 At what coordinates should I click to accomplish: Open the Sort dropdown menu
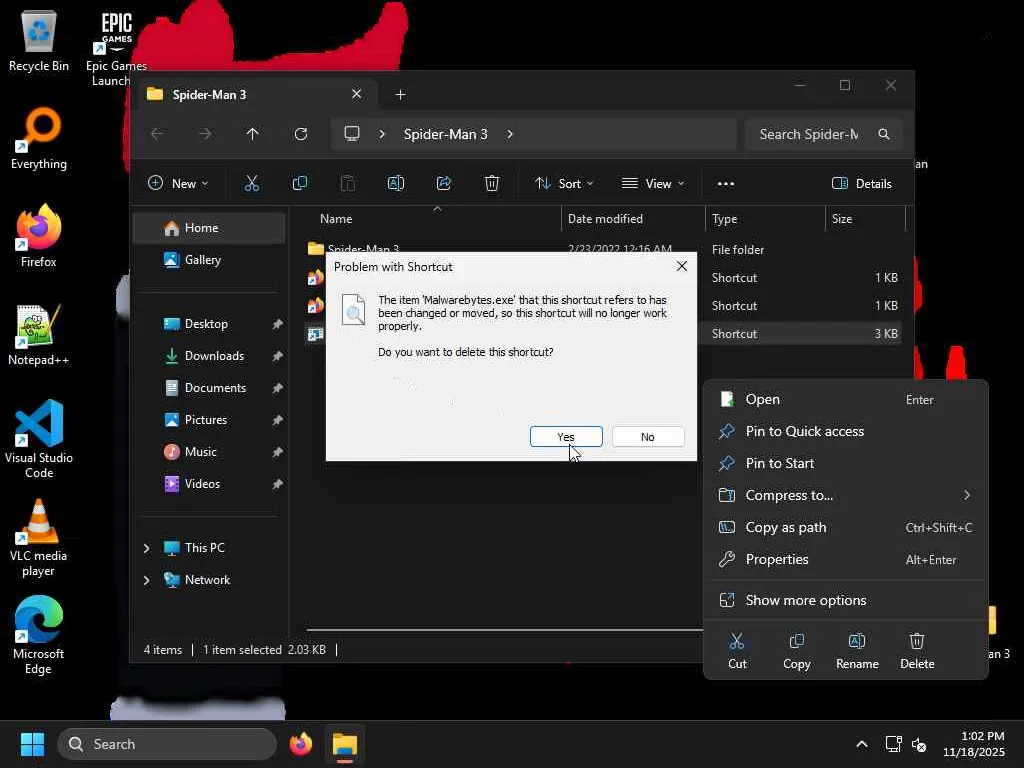(564, 184)
